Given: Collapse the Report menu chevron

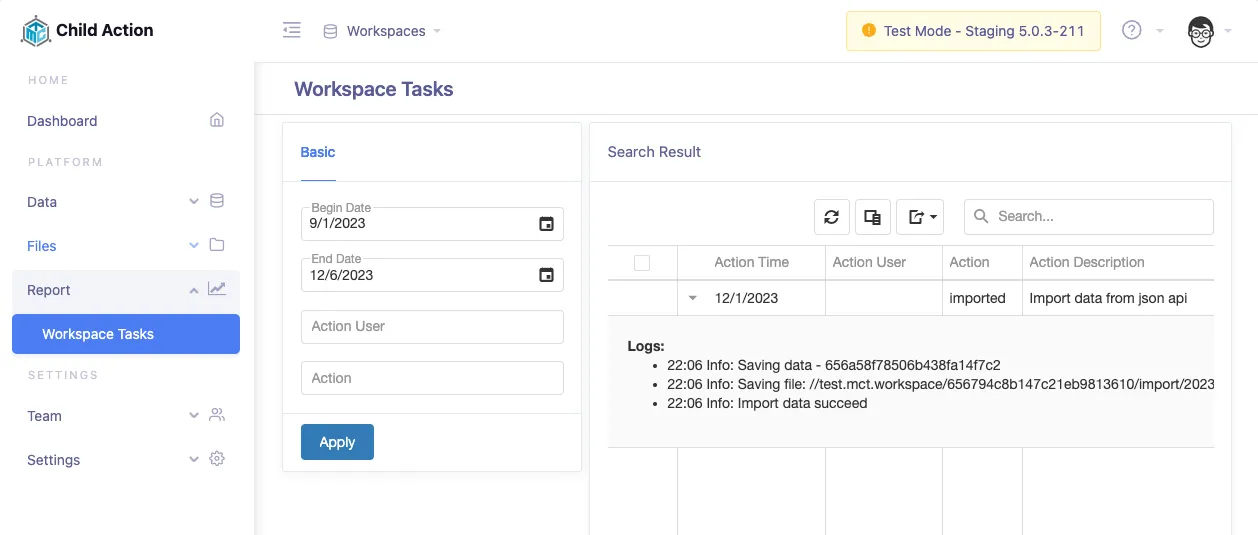Looking at the screenshot, I should click(194, 290).
